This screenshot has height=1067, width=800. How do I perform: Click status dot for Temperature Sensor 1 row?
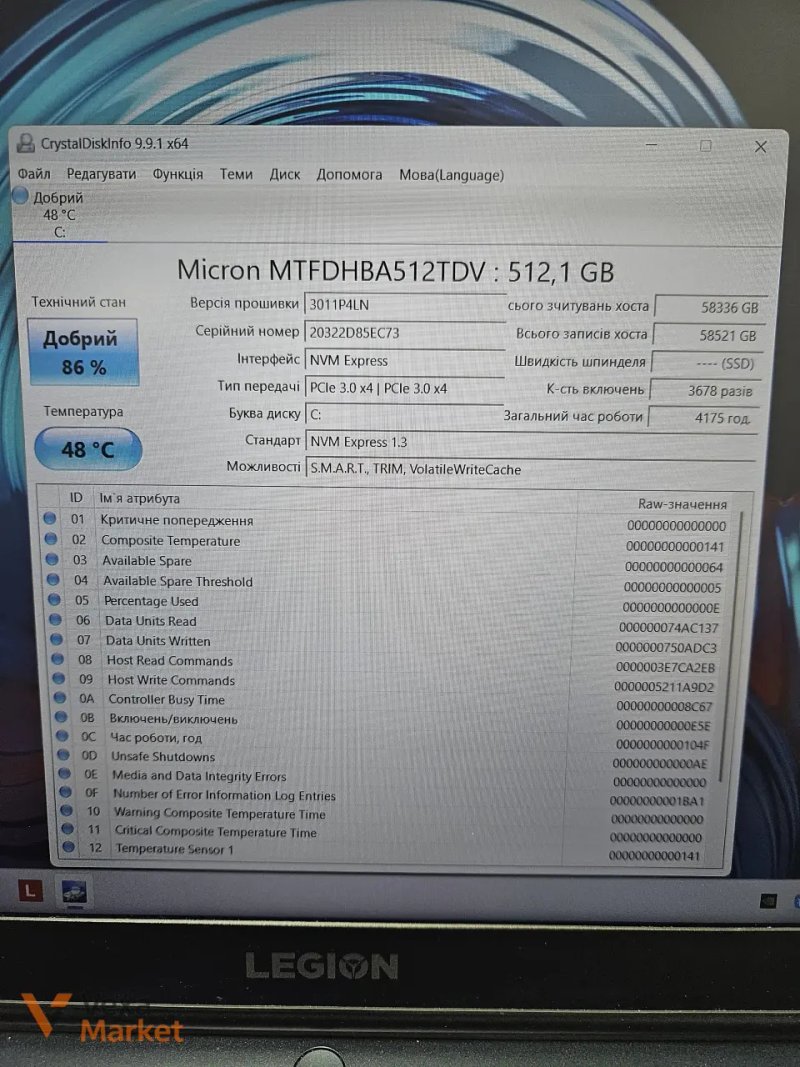tap(69, 847)
